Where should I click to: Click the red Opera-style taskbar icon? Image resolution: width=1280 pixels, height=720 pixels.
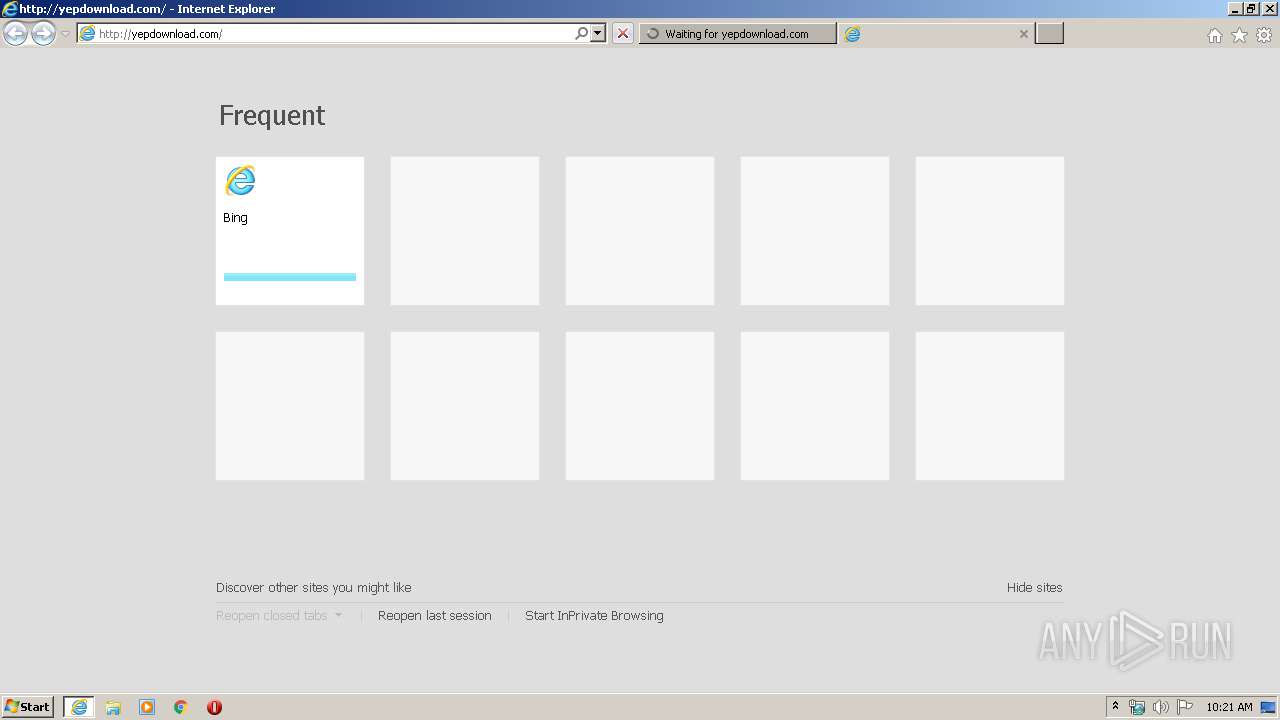point(214,707)
